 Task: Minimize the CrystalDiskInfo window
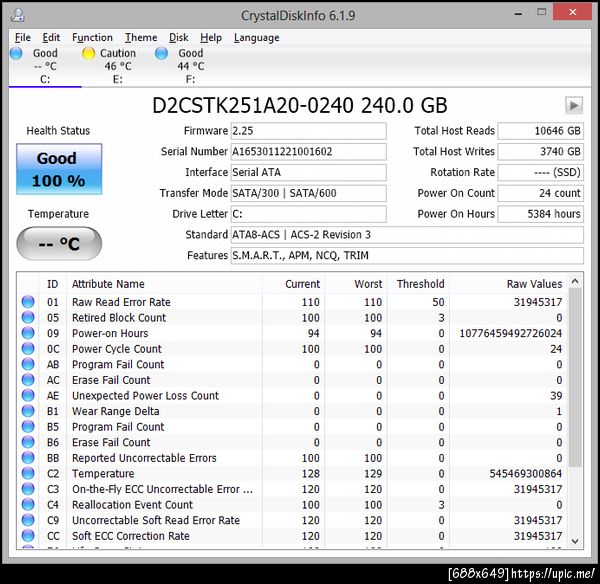[518, 13]
